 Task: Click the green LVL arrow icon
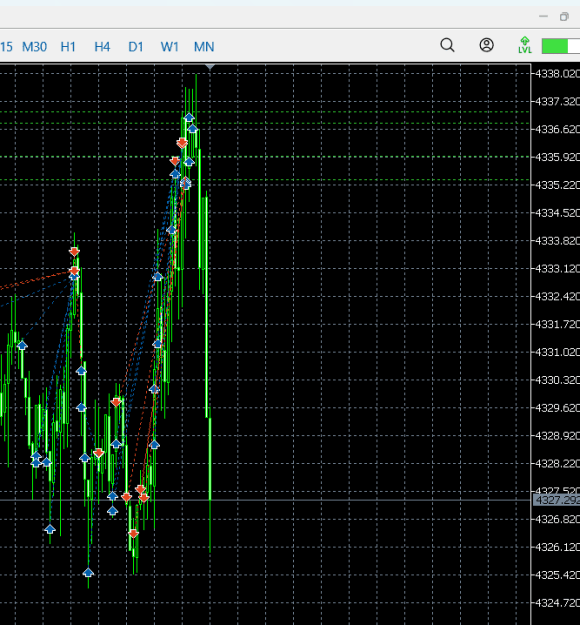pyautogui.click(x=525, y=45)
